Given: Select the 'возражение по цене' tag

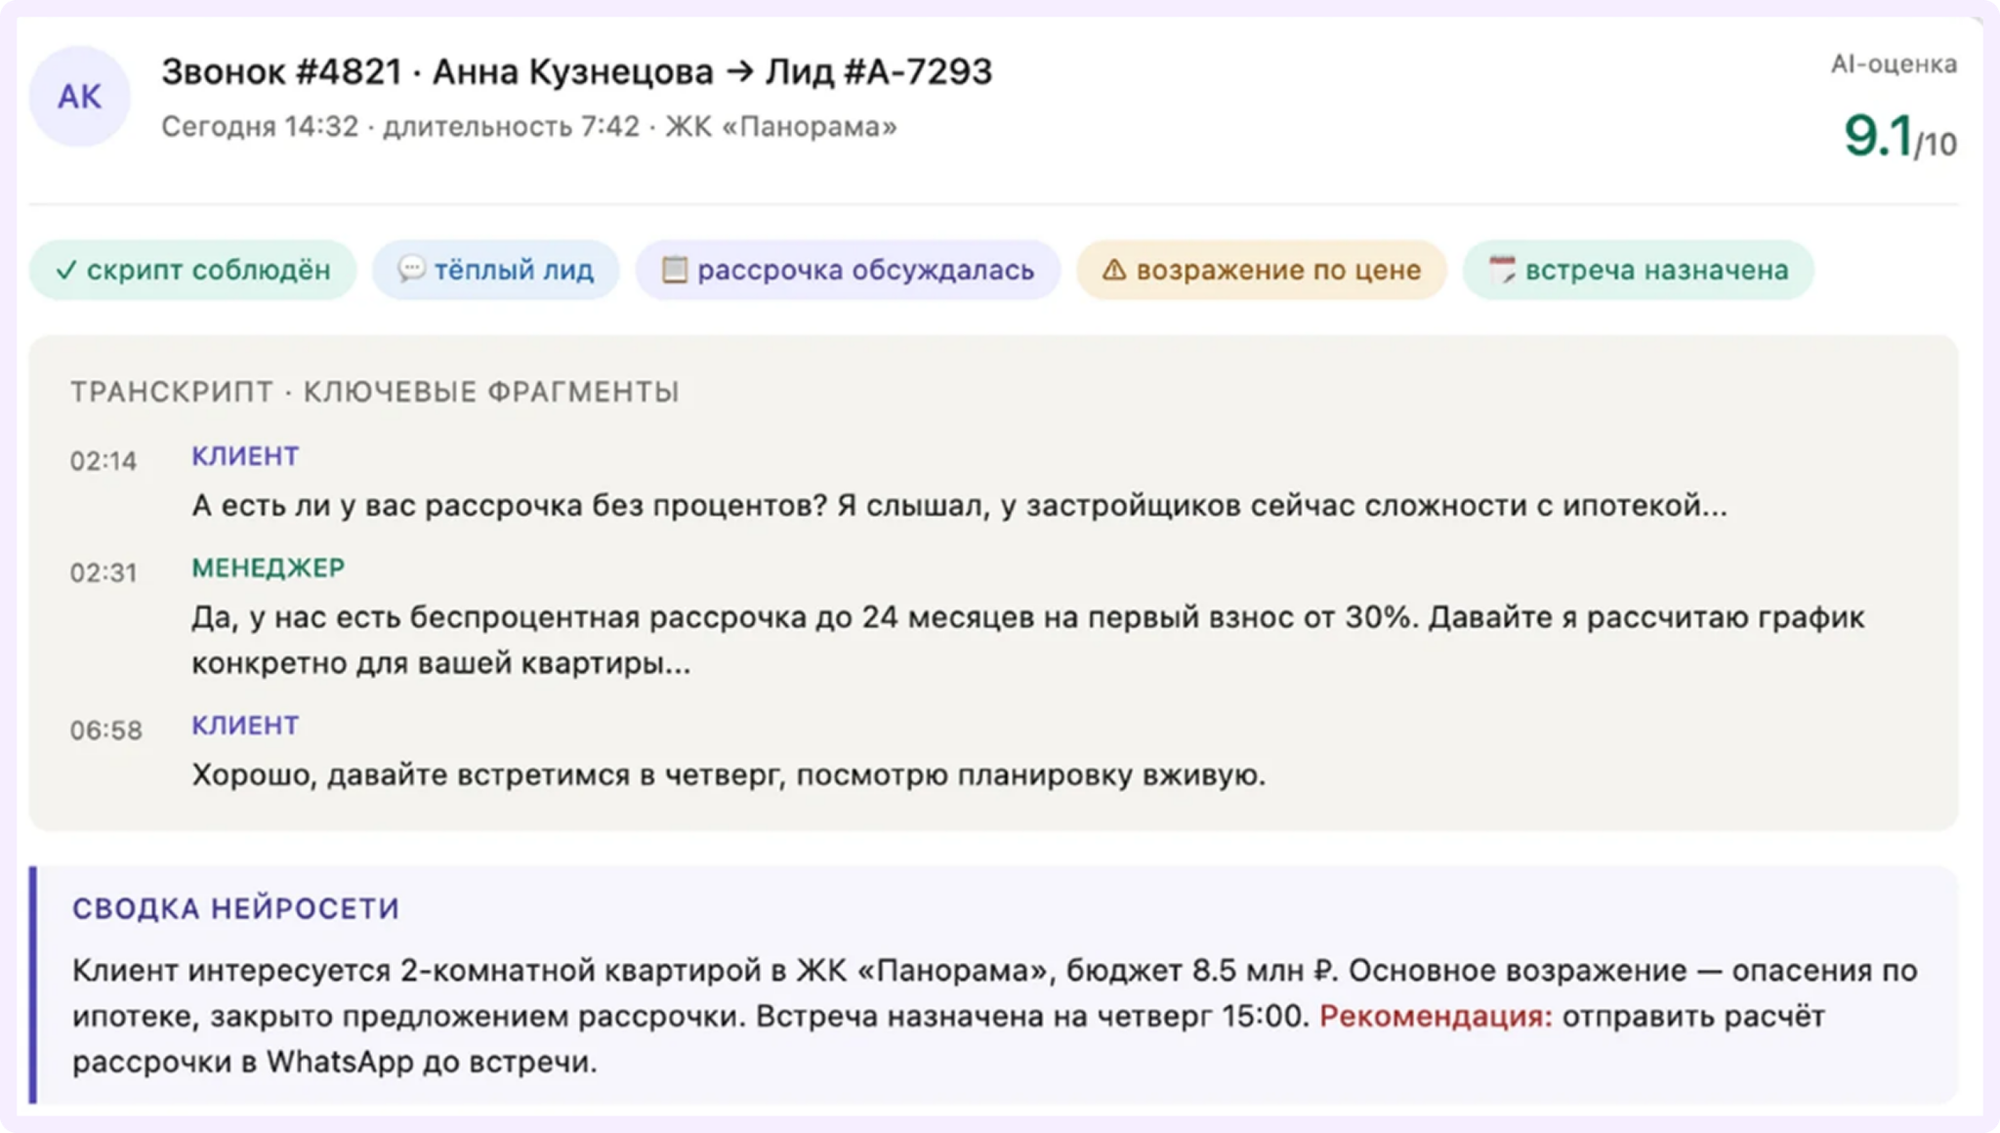Looking at the screenshot, I should point(1261,270).
